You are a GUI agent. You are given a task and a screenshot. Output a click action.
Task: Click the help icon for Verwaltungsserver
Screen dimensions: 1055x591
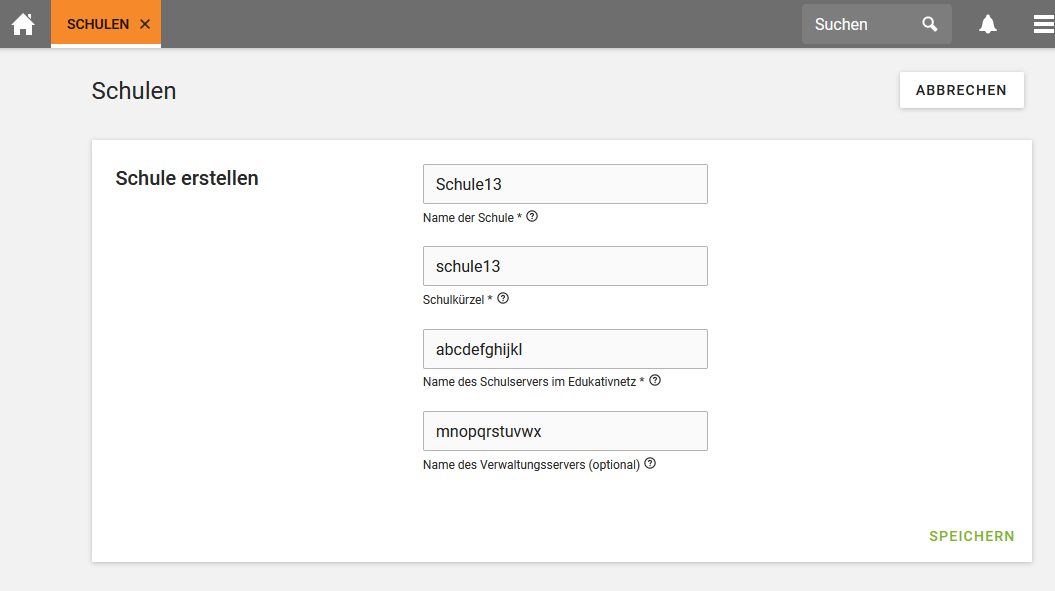click(650, 463)
